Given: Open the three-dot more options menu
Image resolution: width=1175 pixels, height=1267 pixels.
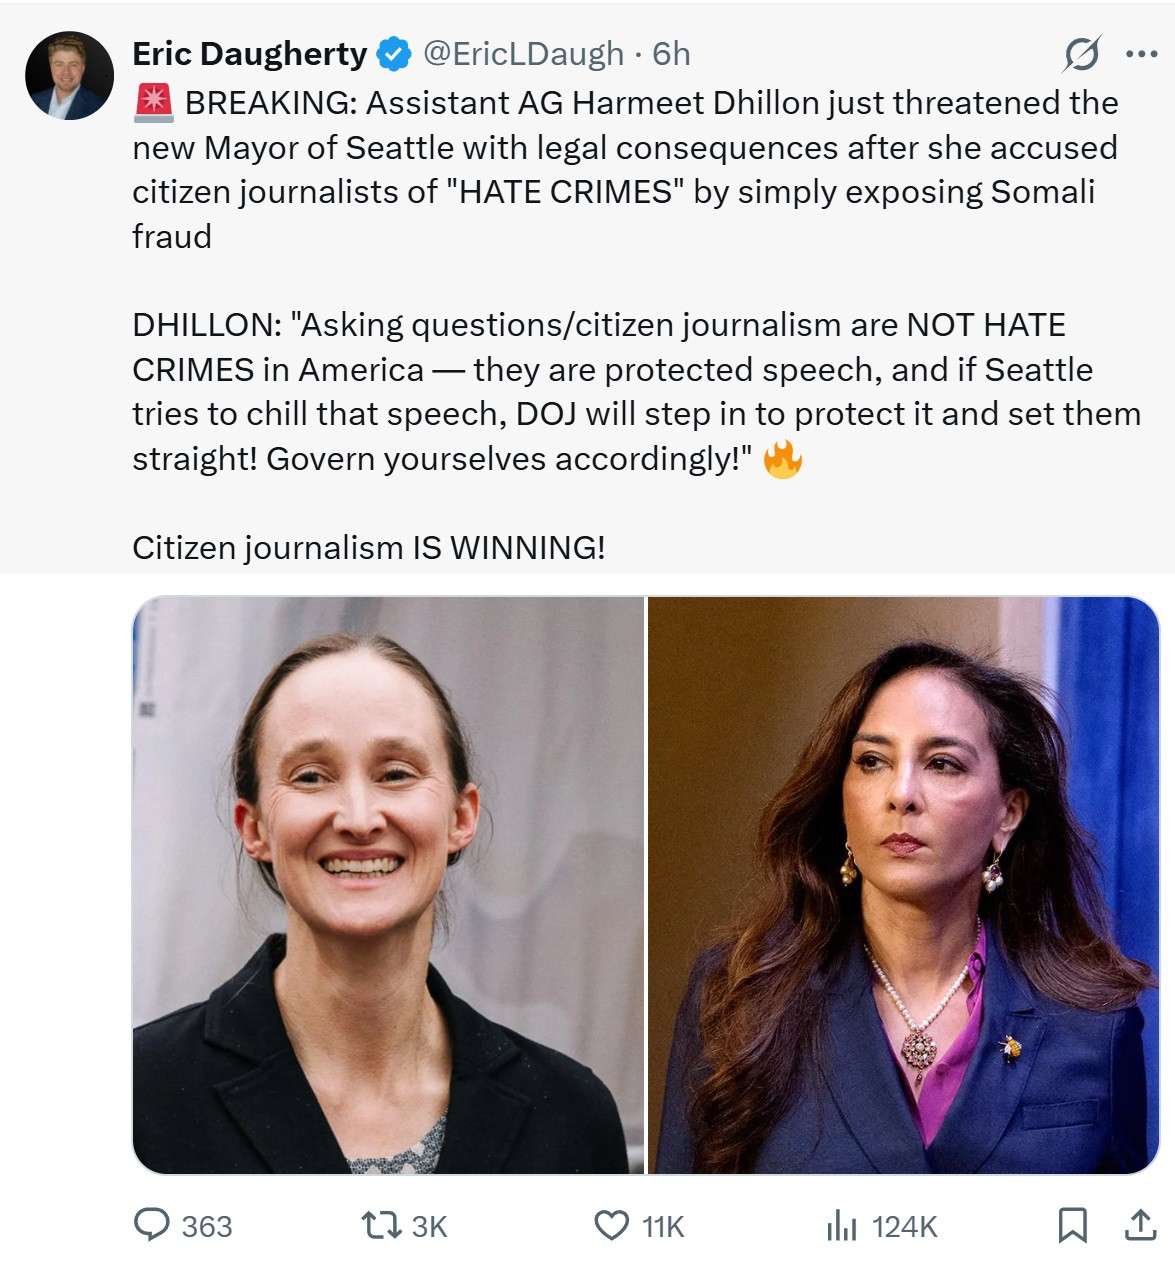Looking at the screenshot, I should click(1141, 54).
